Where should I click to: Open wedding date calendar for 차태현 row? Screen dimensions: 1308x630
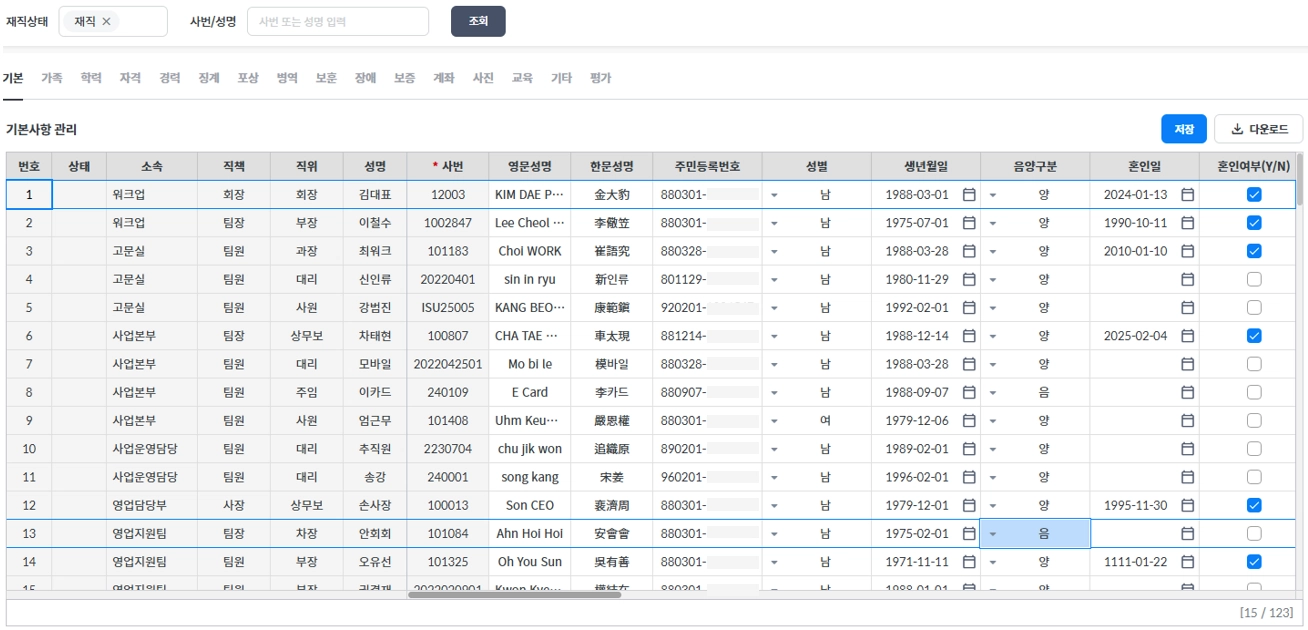[x=1188, y=336]
